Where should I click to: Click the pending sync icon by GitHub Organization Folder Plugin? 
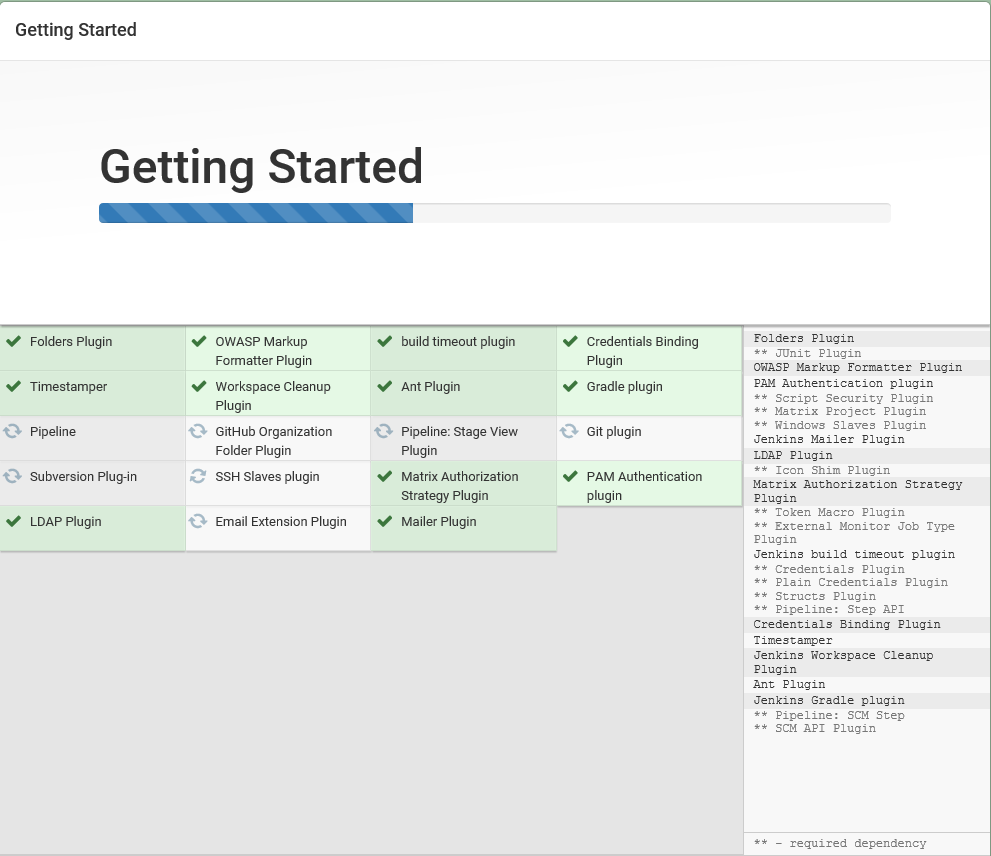(198, 431)
